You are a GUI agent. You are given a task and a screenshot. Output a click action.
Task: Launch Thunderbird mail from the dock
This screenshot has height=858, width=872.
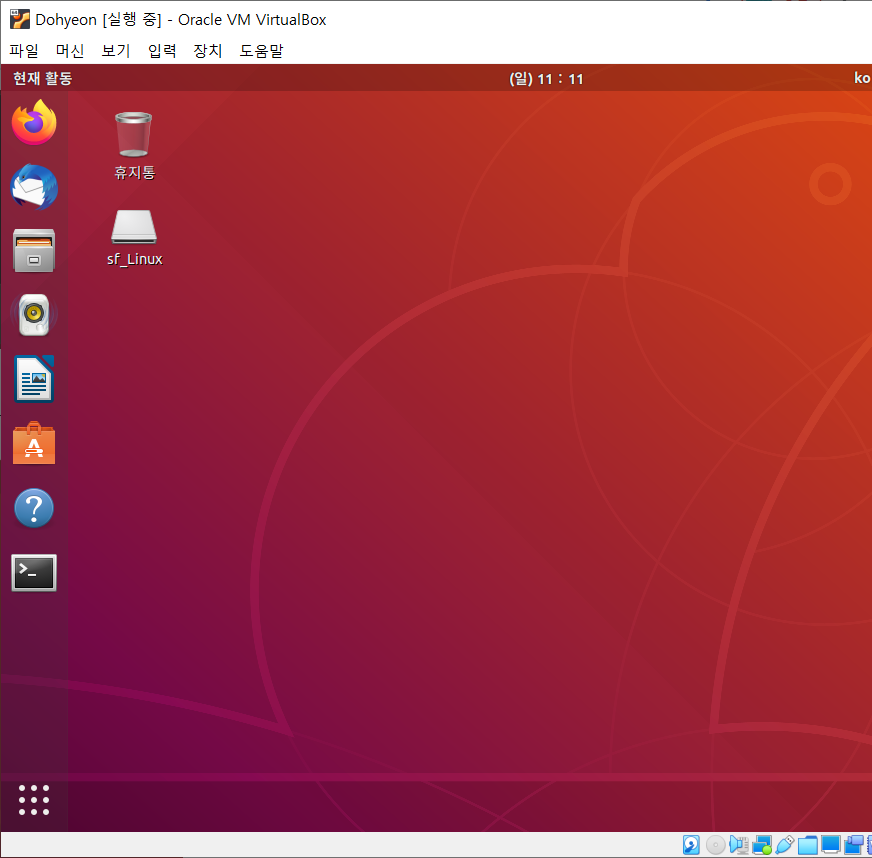34,187
